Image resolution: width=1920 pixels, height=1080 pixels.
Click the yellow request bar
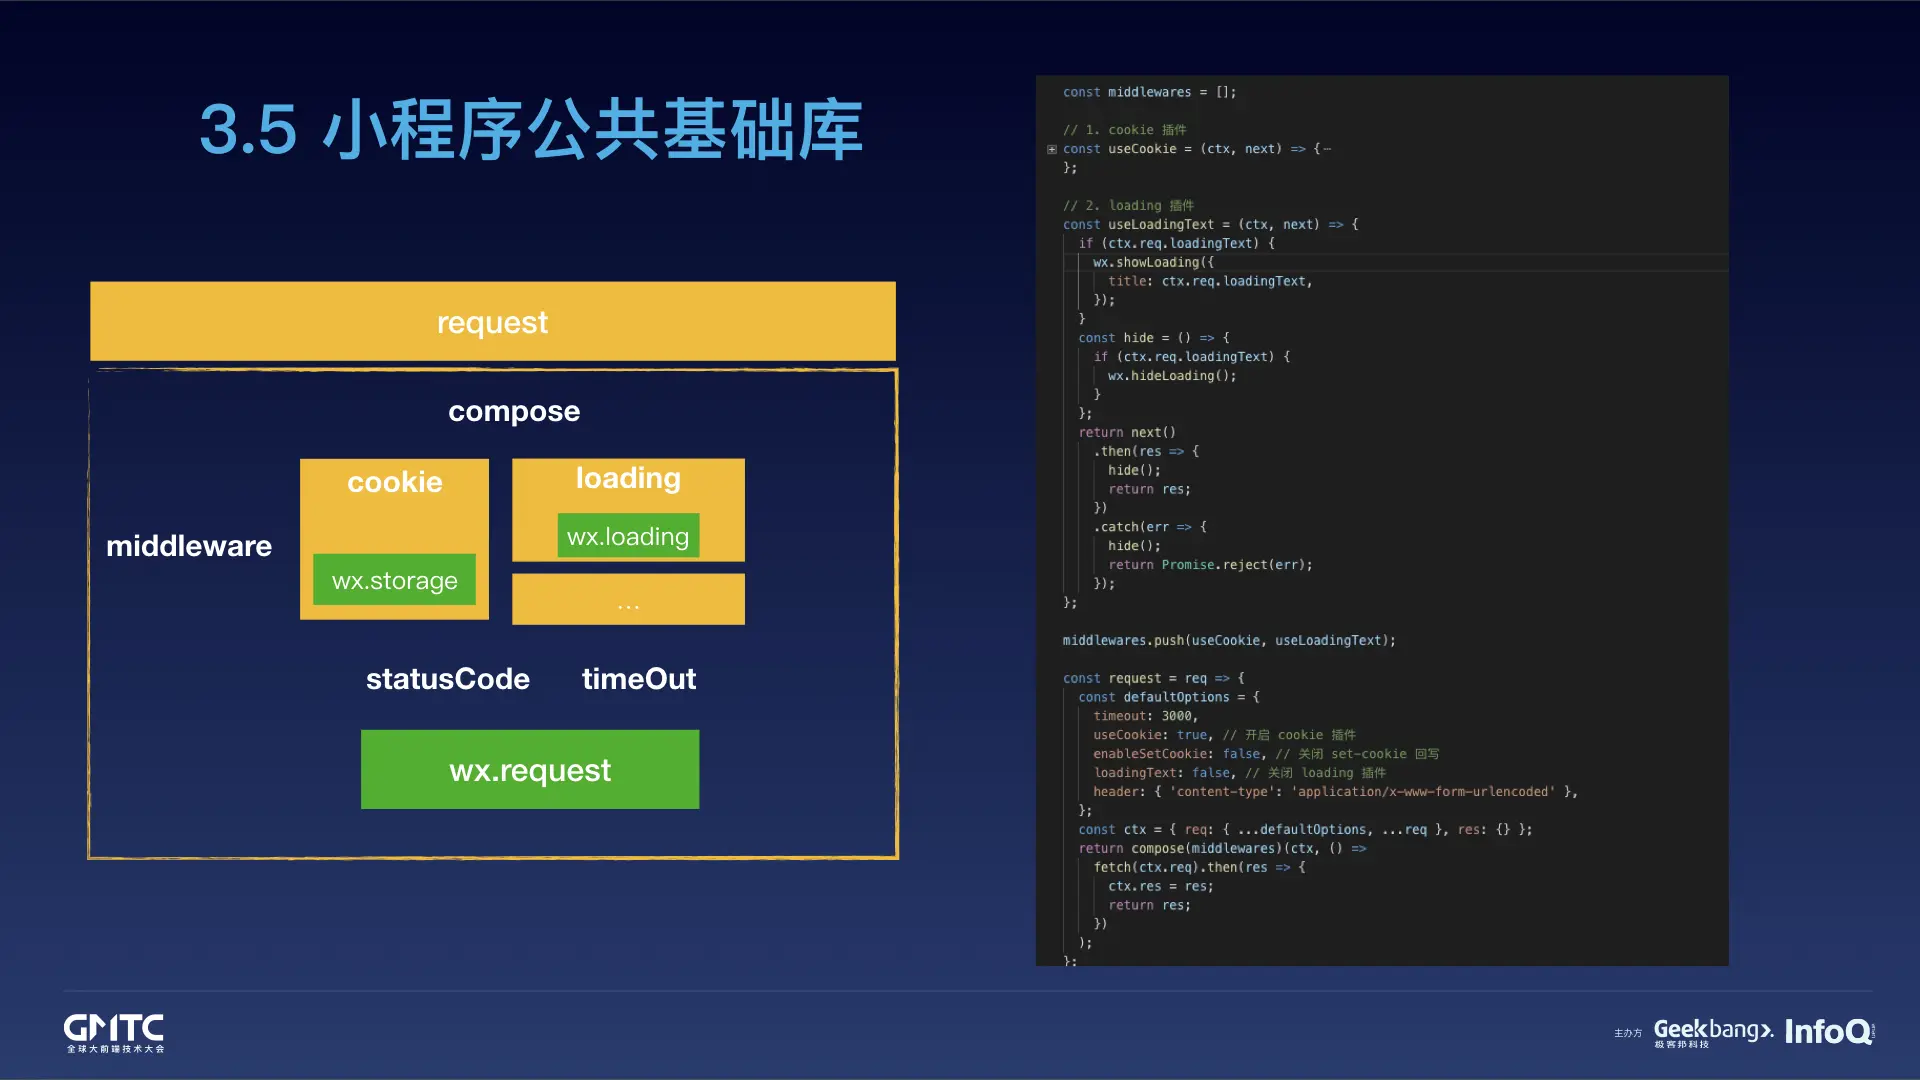(x=492, y=322)
